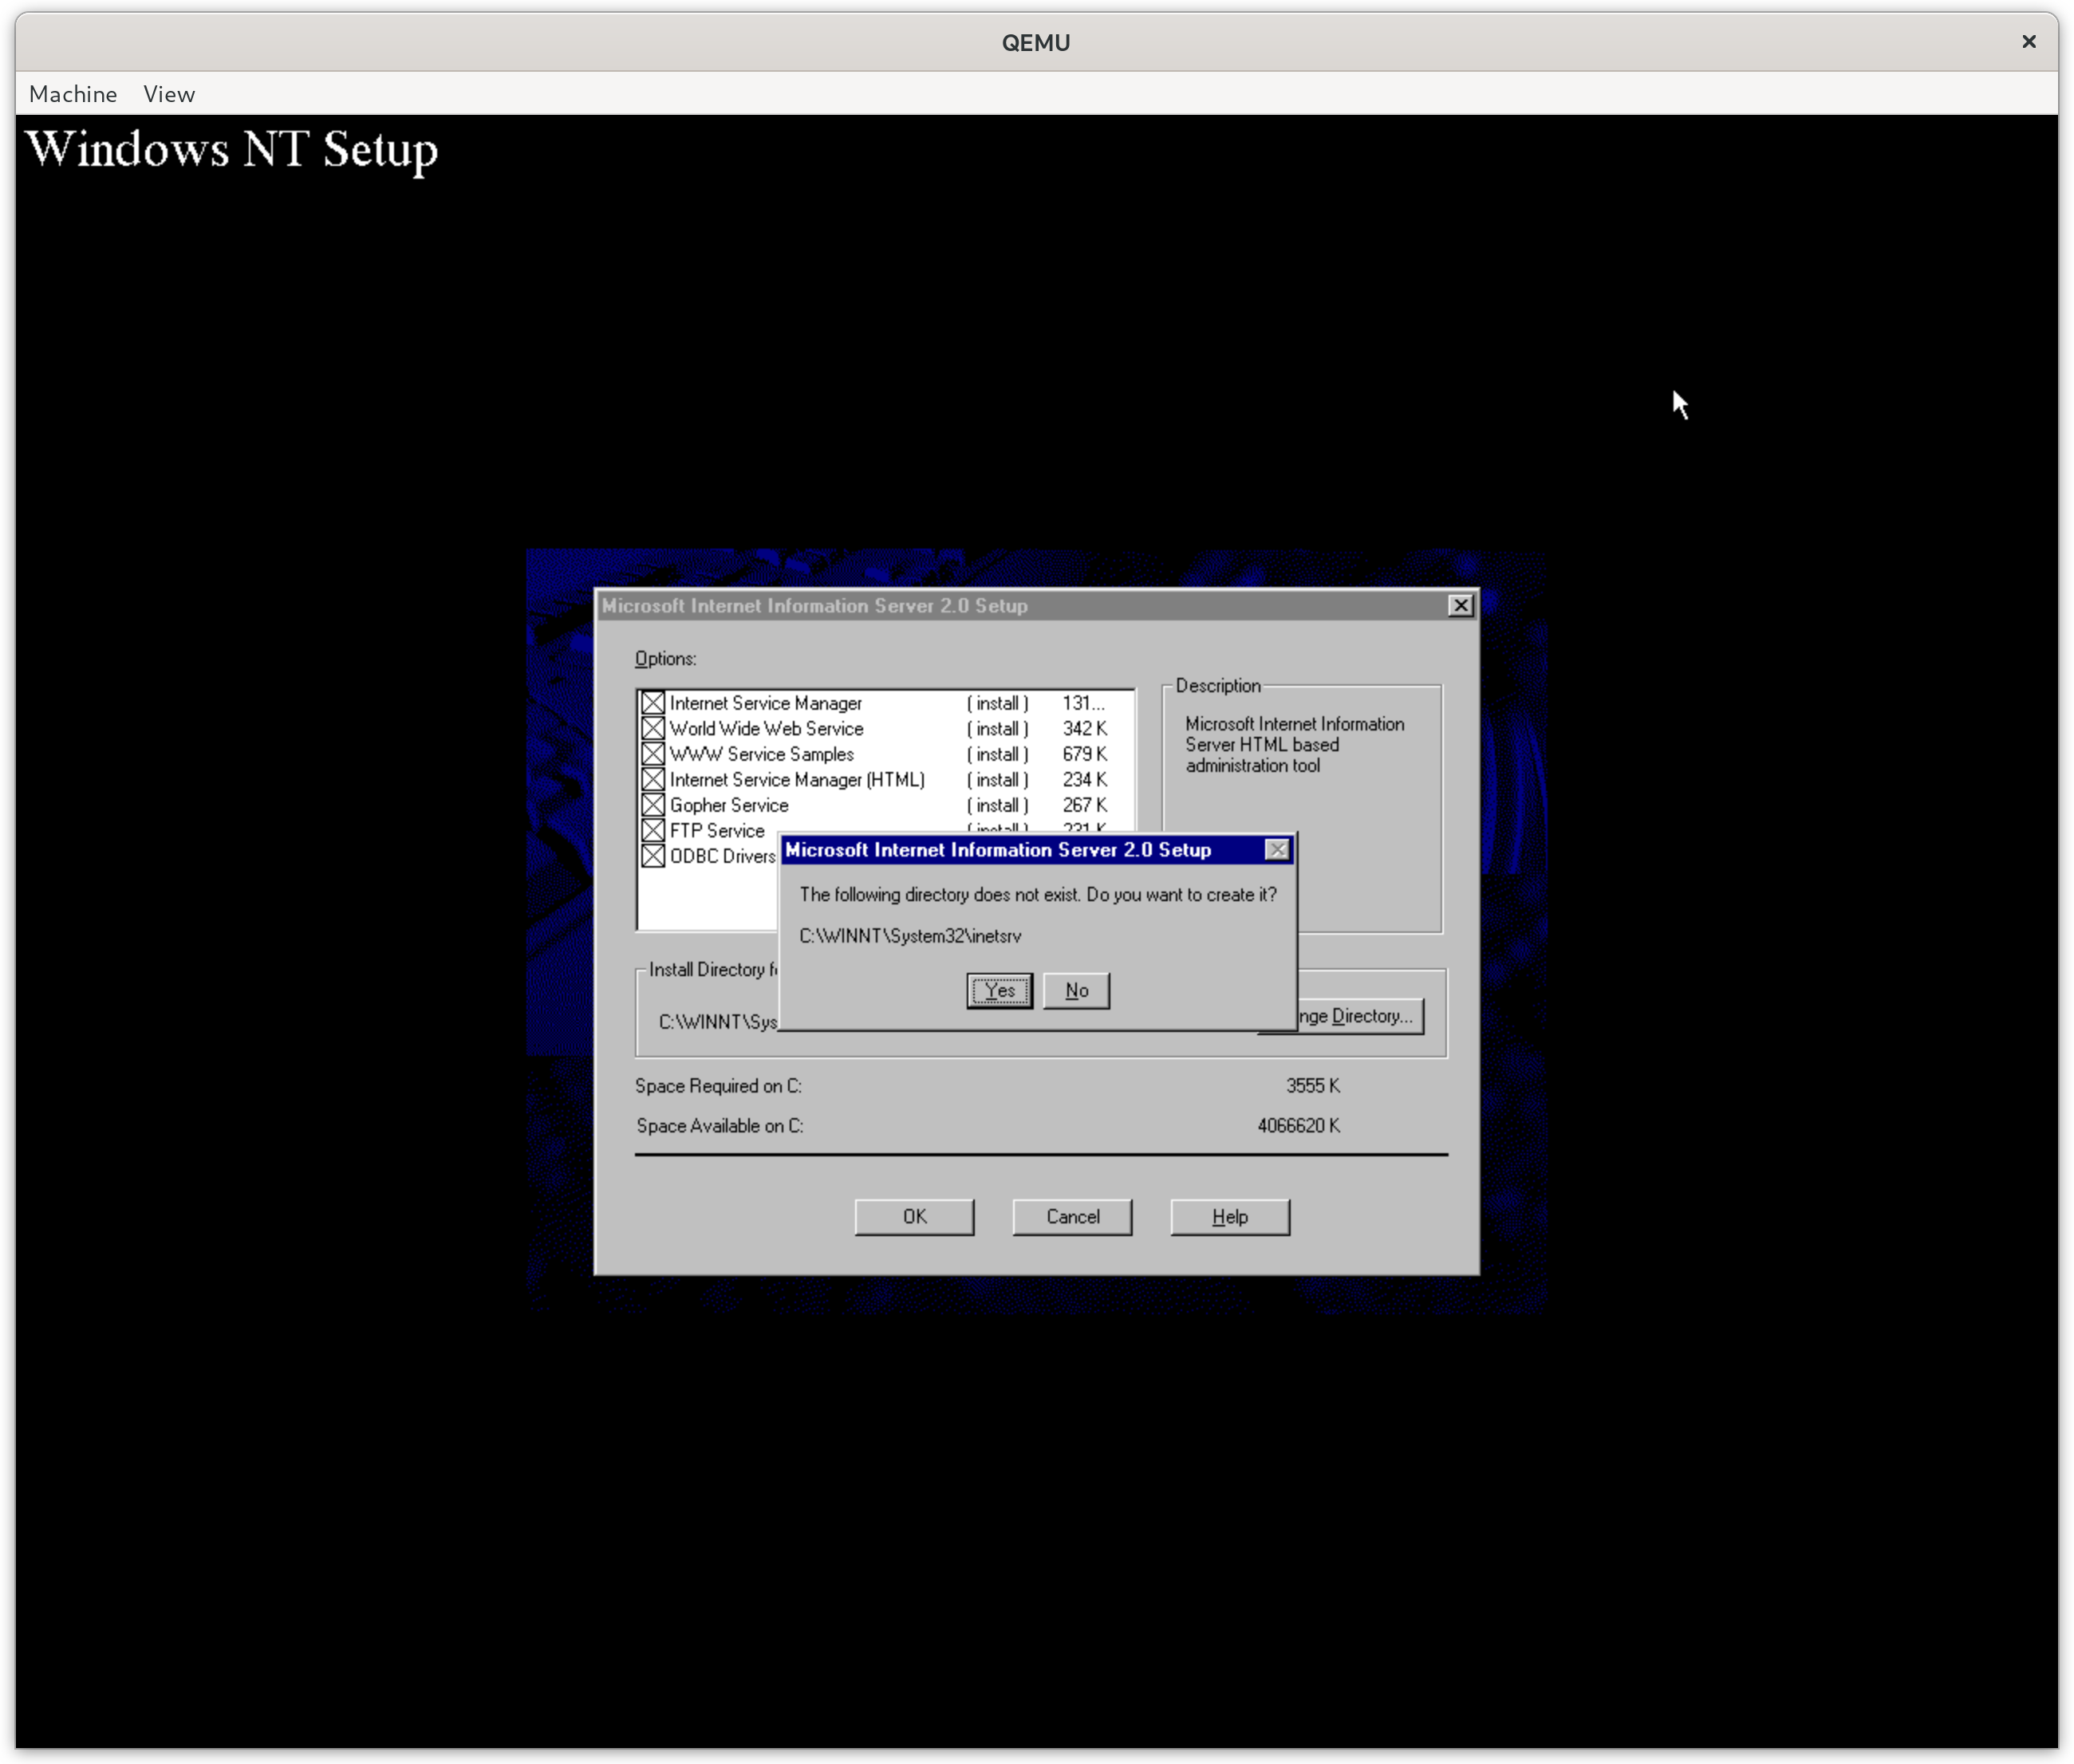The image size is (2074, 1764).
Task: Open the Machine menu
Action: [73, 94]
